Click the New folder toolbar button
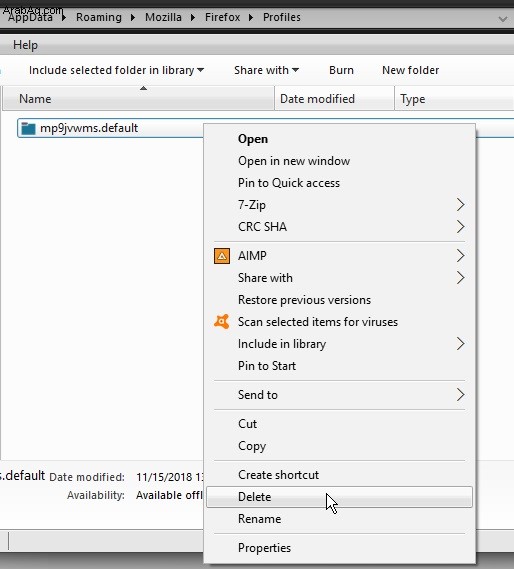Viewport: 514px width, 569px height. [411, 70]
